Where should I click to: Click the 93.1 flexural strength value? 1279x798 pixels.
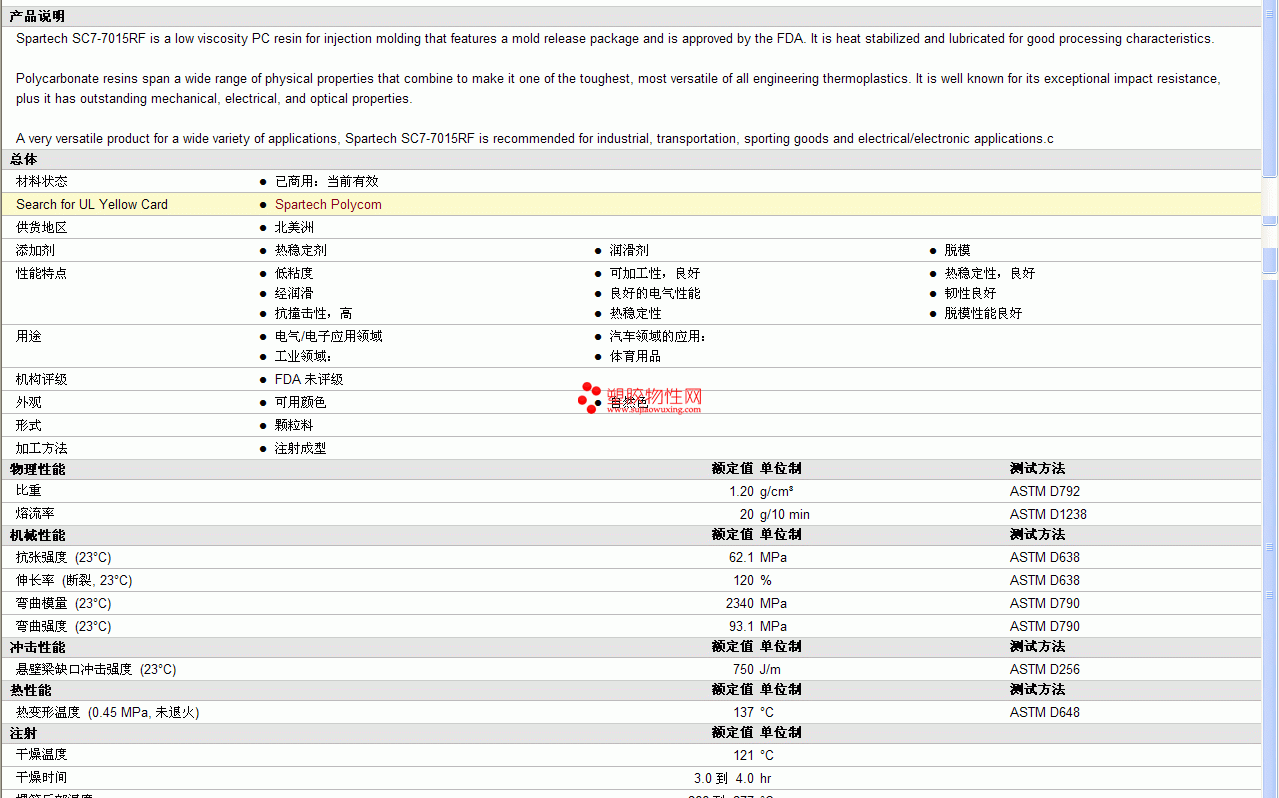tap(741, 626)
